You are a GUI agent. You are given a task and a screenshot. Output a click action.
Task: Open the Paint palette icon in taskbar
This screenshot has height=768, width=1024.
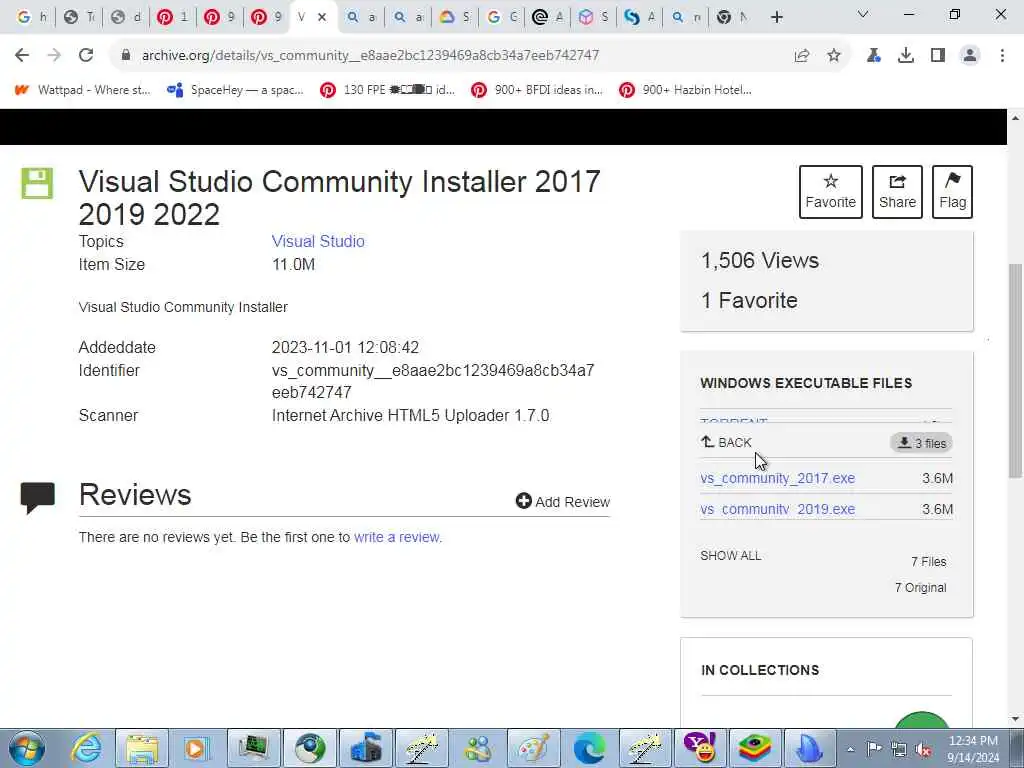click(534, 748)
